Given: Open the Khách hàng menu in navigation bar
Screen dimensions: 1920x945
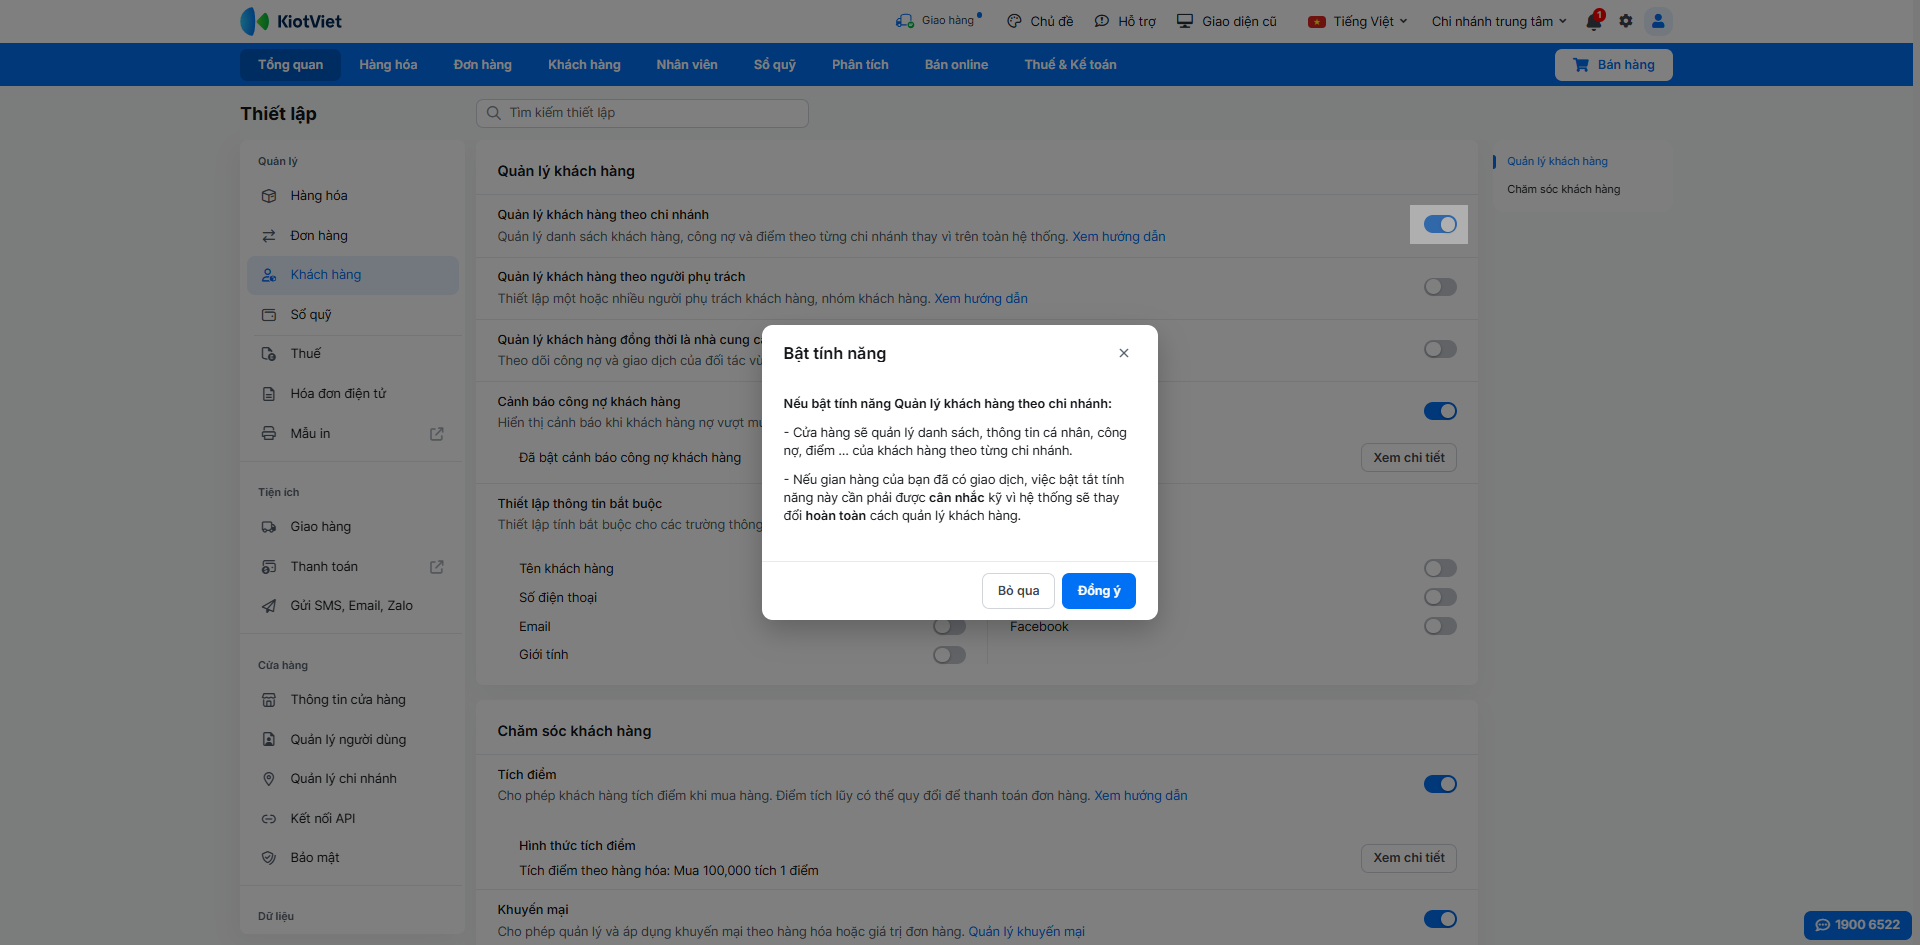Looking at the screenshot, I should tap(584, 65).
